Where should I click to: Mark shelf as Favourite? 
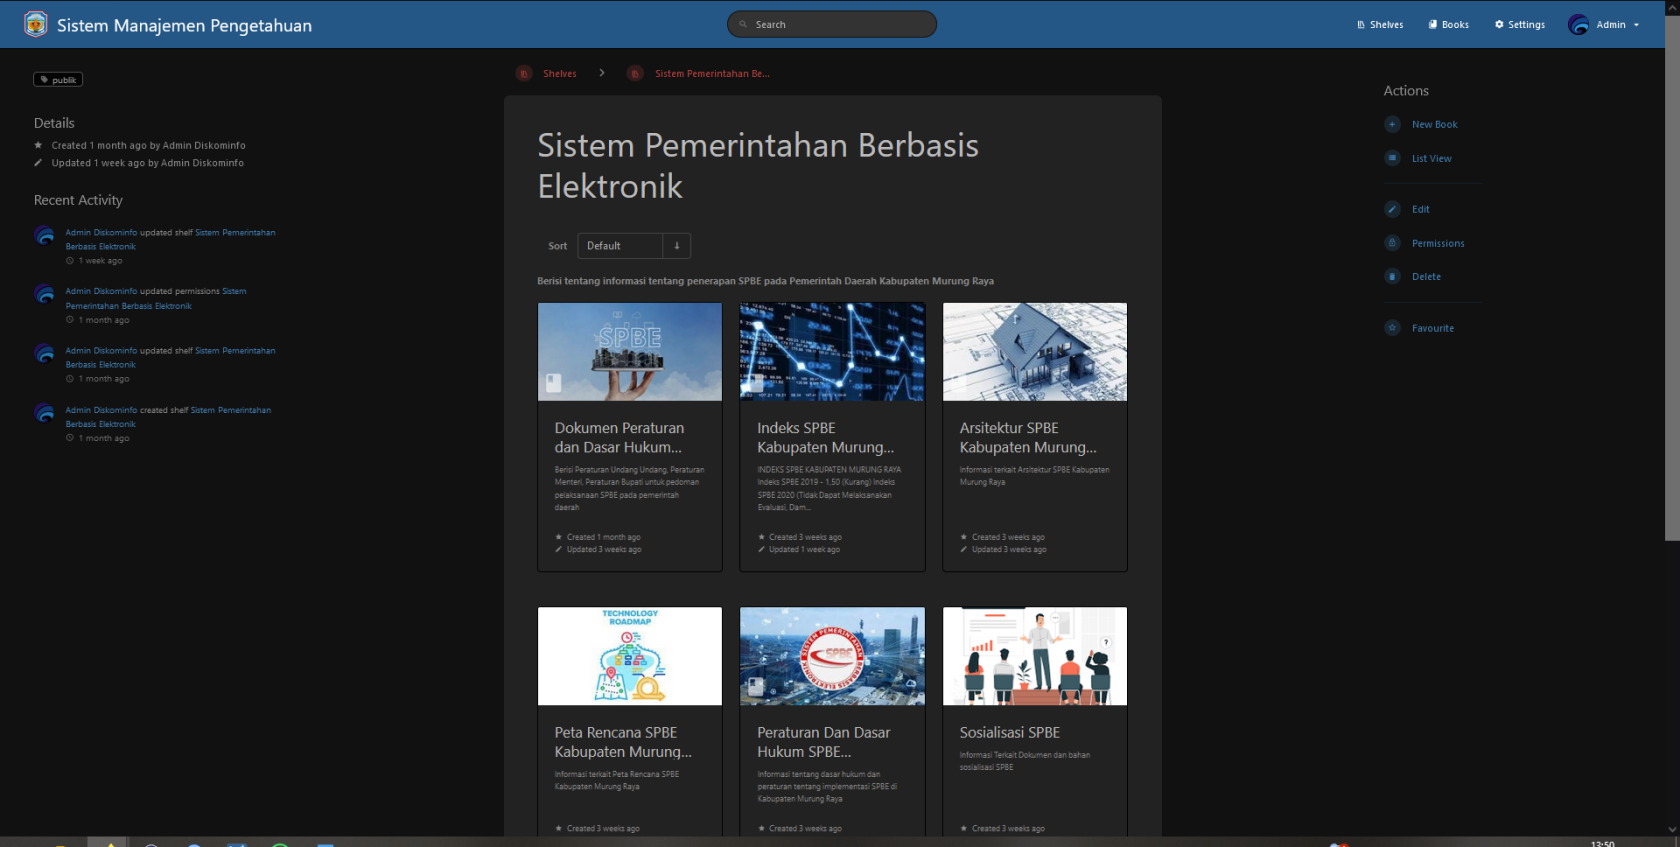click(x=1433, y=328)
